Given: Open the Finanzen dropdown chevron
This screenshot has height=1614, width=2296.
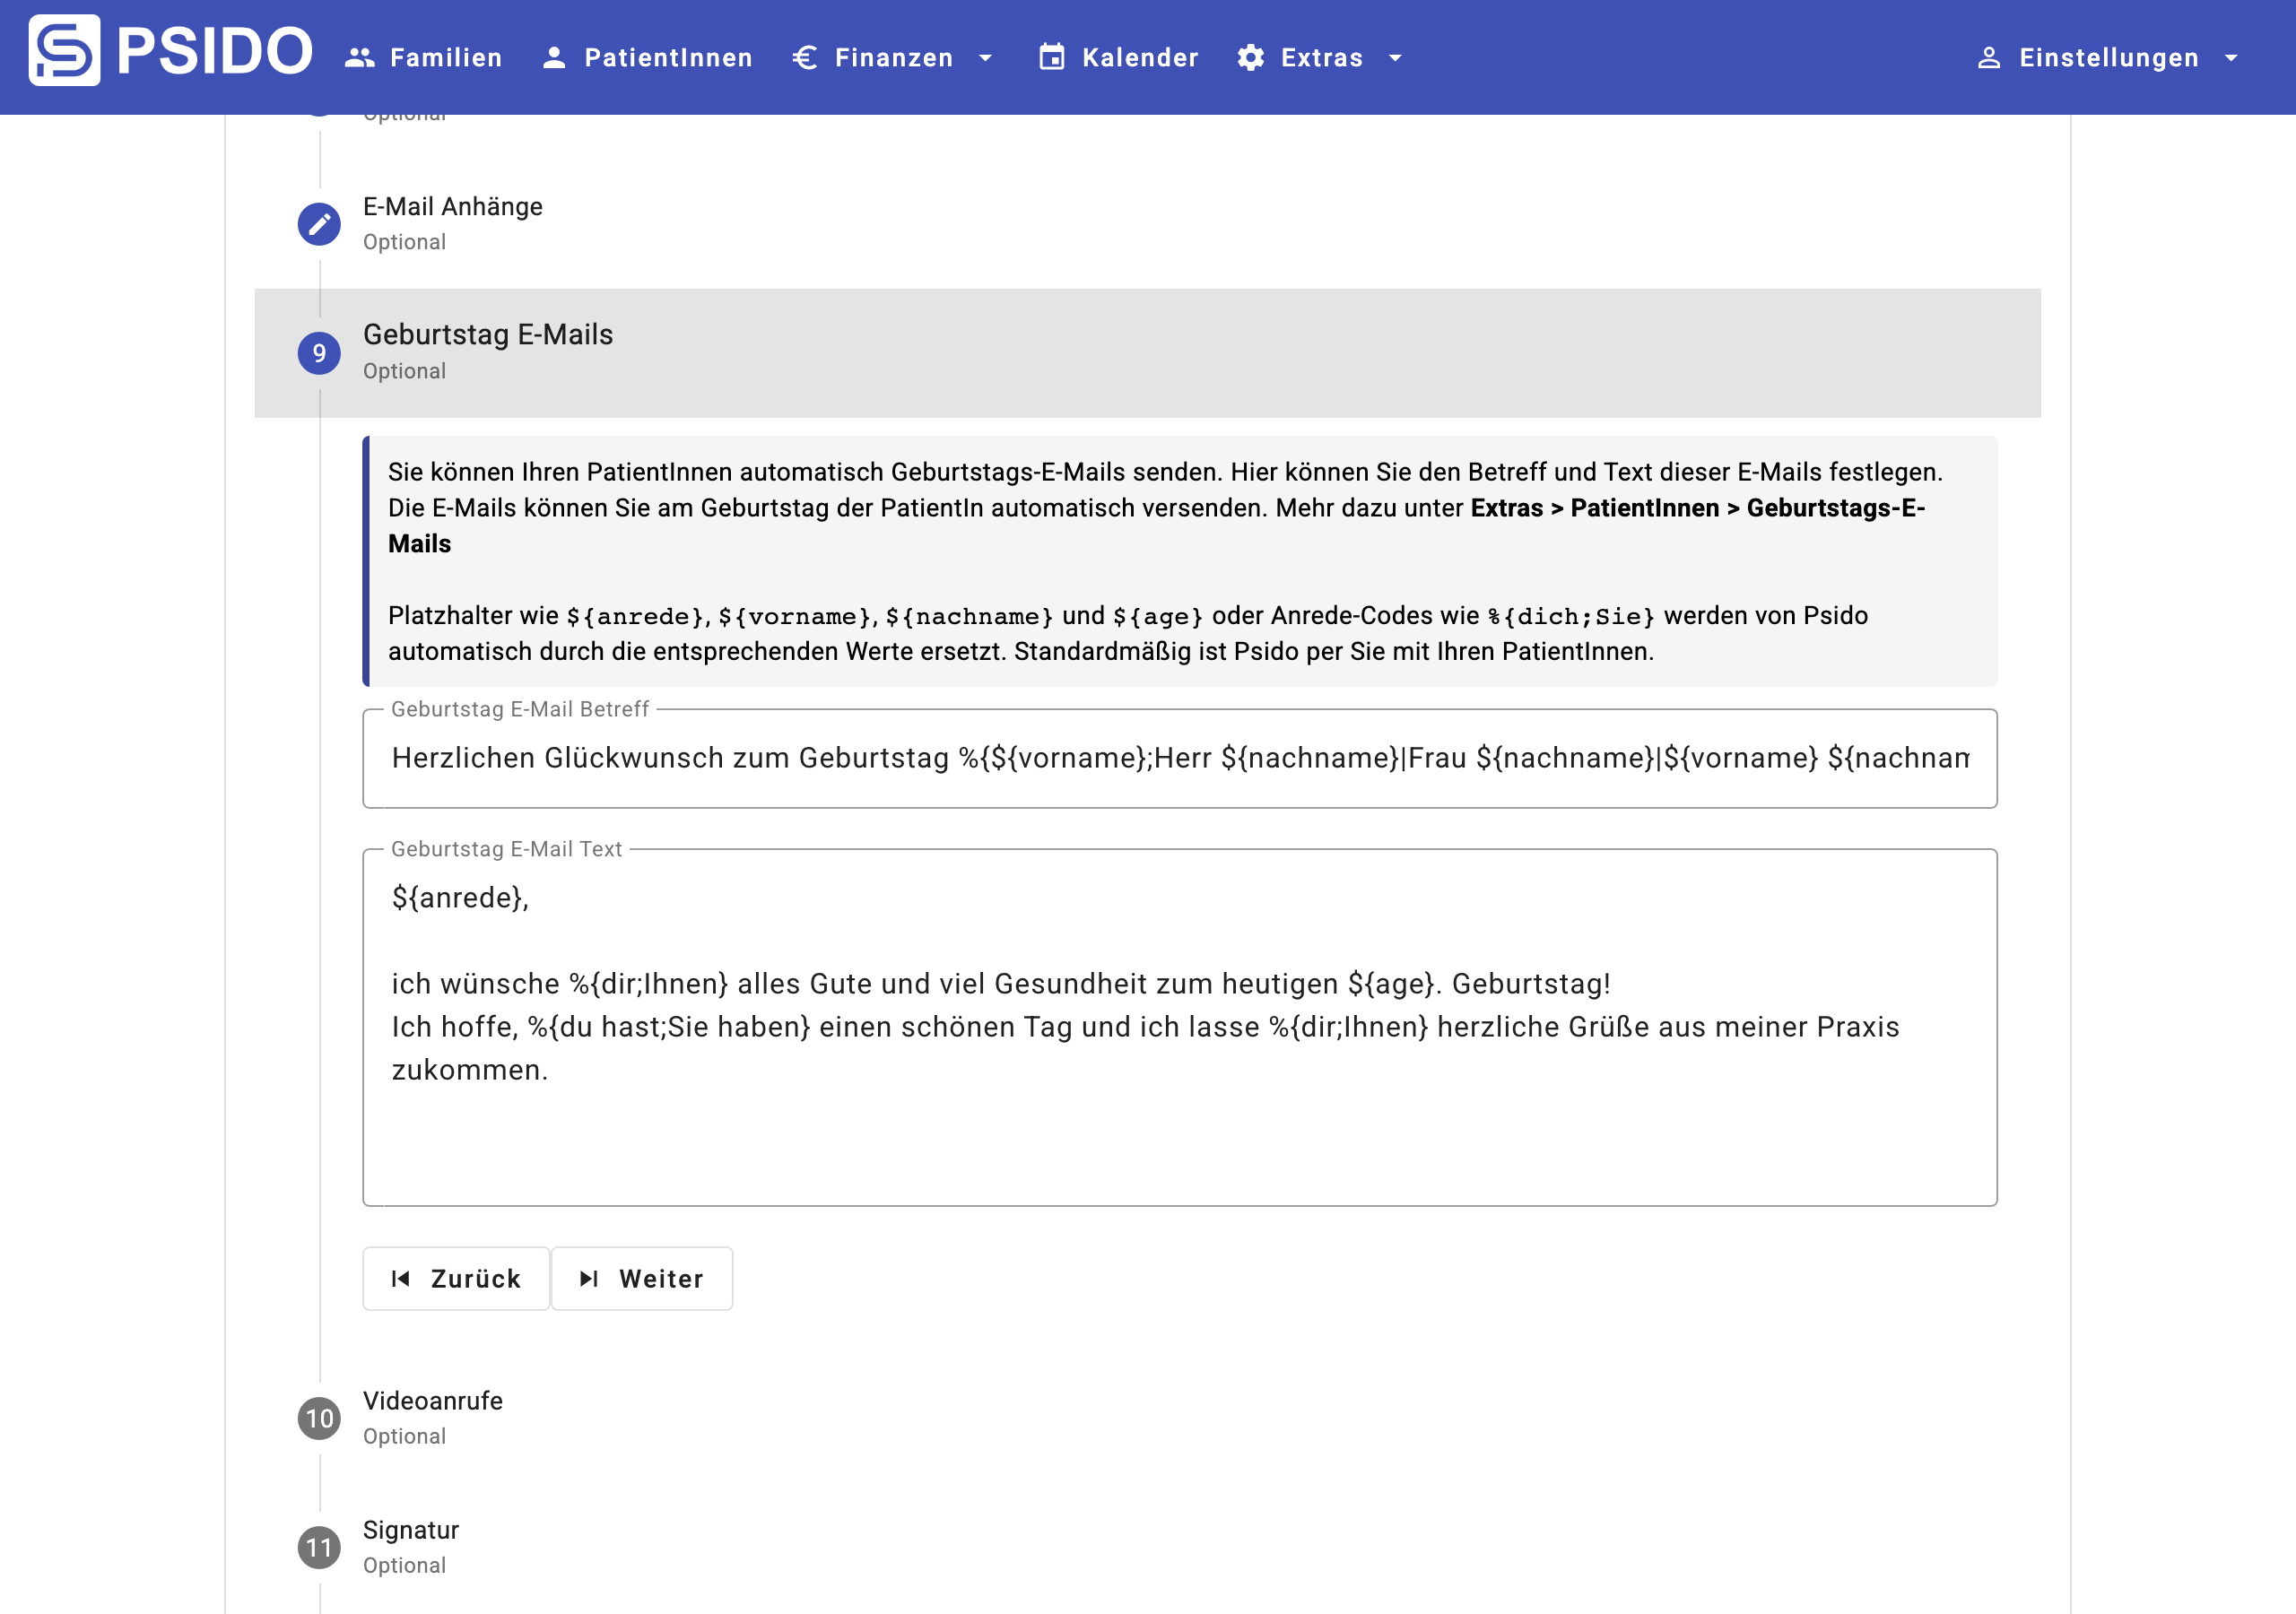Looking at the screenshot, I should [985, 57].
